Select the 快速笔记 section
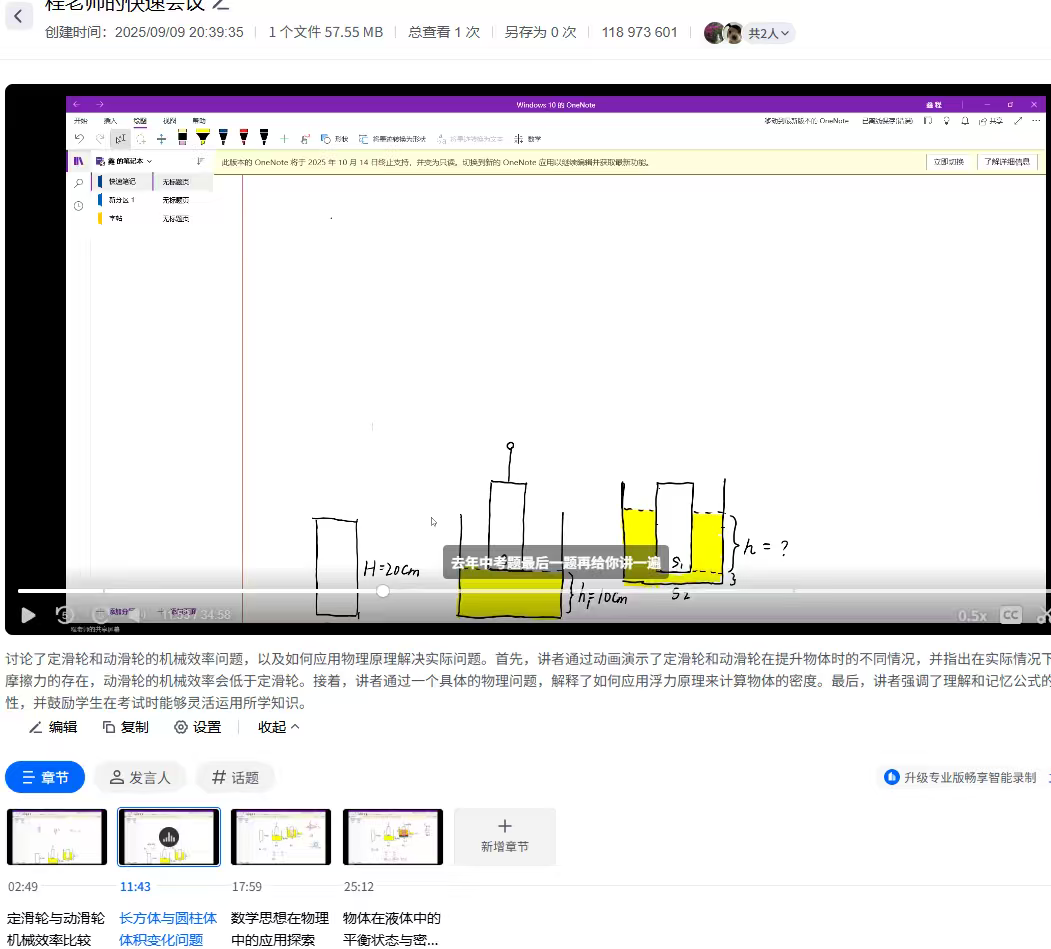Image resolution: width=1051 pixels, height=949 pixels. pos(122,182)
